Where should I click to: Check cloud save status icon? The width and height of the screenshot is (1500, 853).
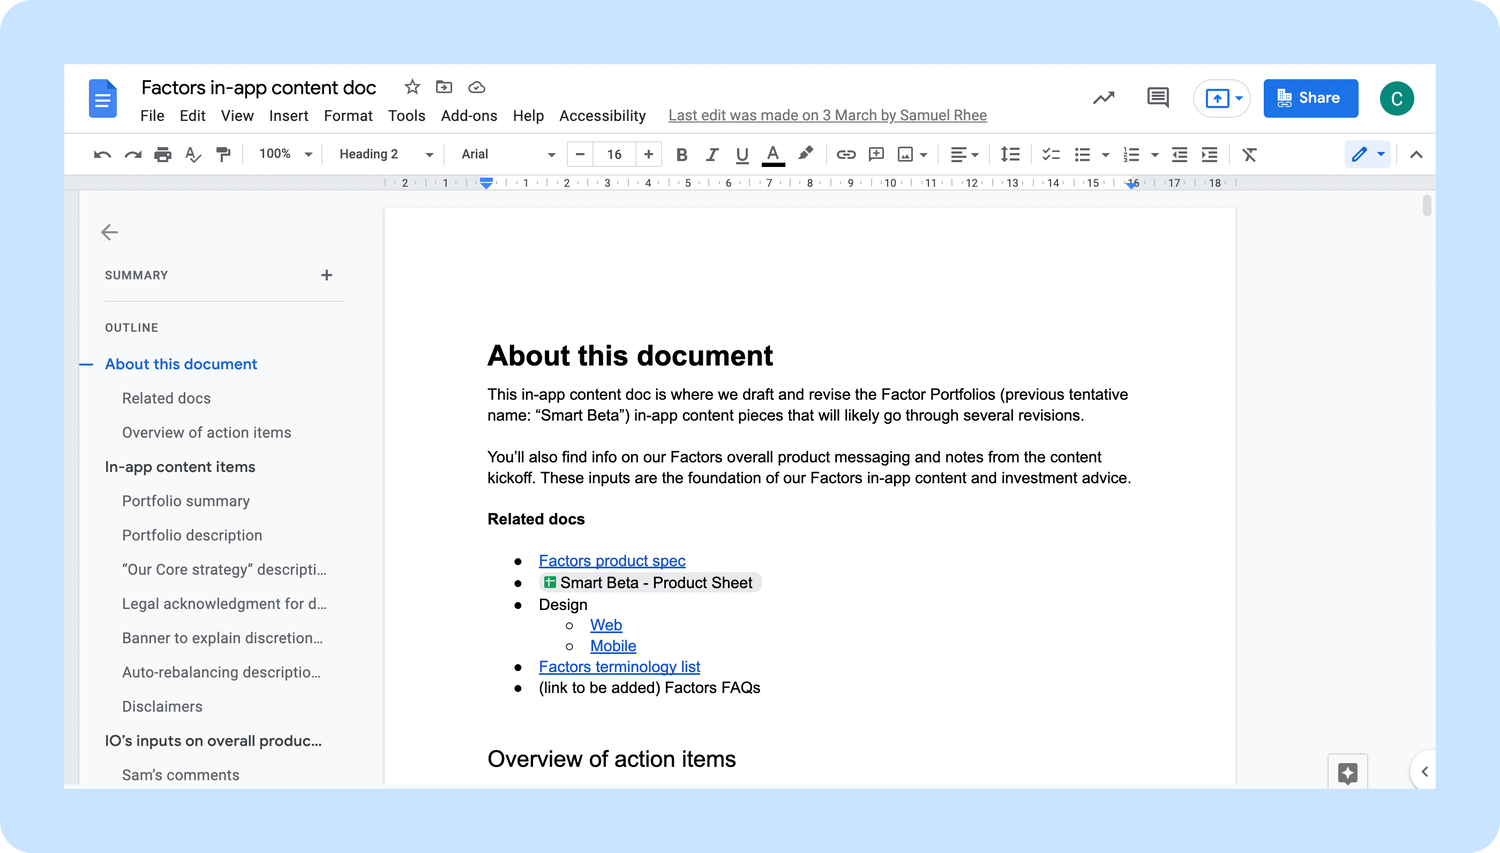(477, 87)
